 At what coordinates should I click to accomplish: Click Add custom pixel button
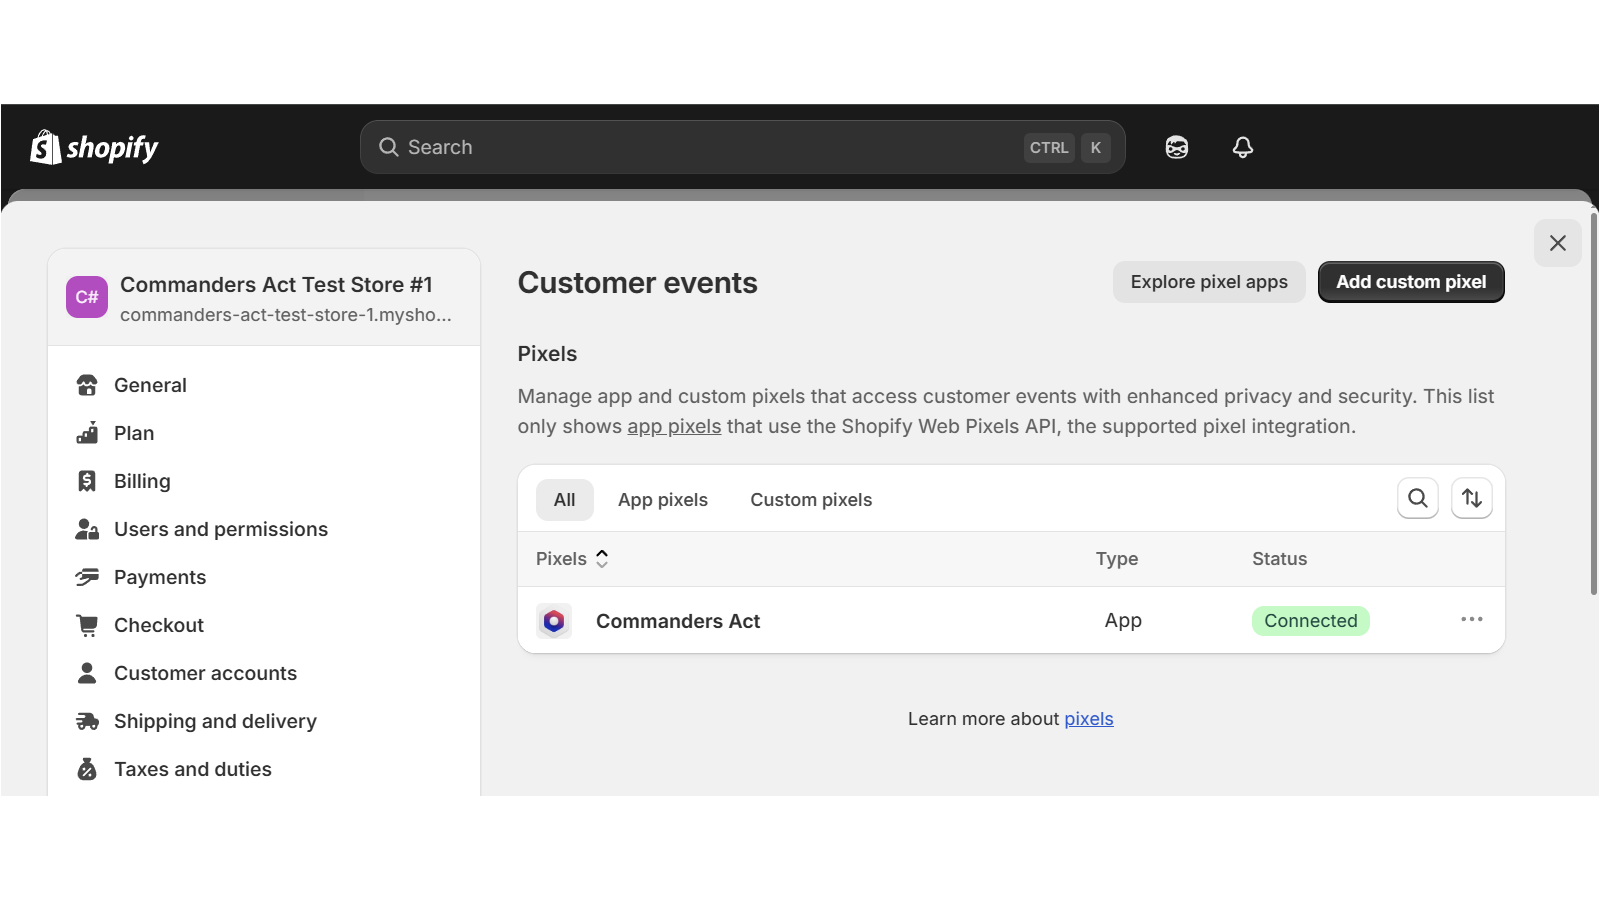tap(1411, 282)
